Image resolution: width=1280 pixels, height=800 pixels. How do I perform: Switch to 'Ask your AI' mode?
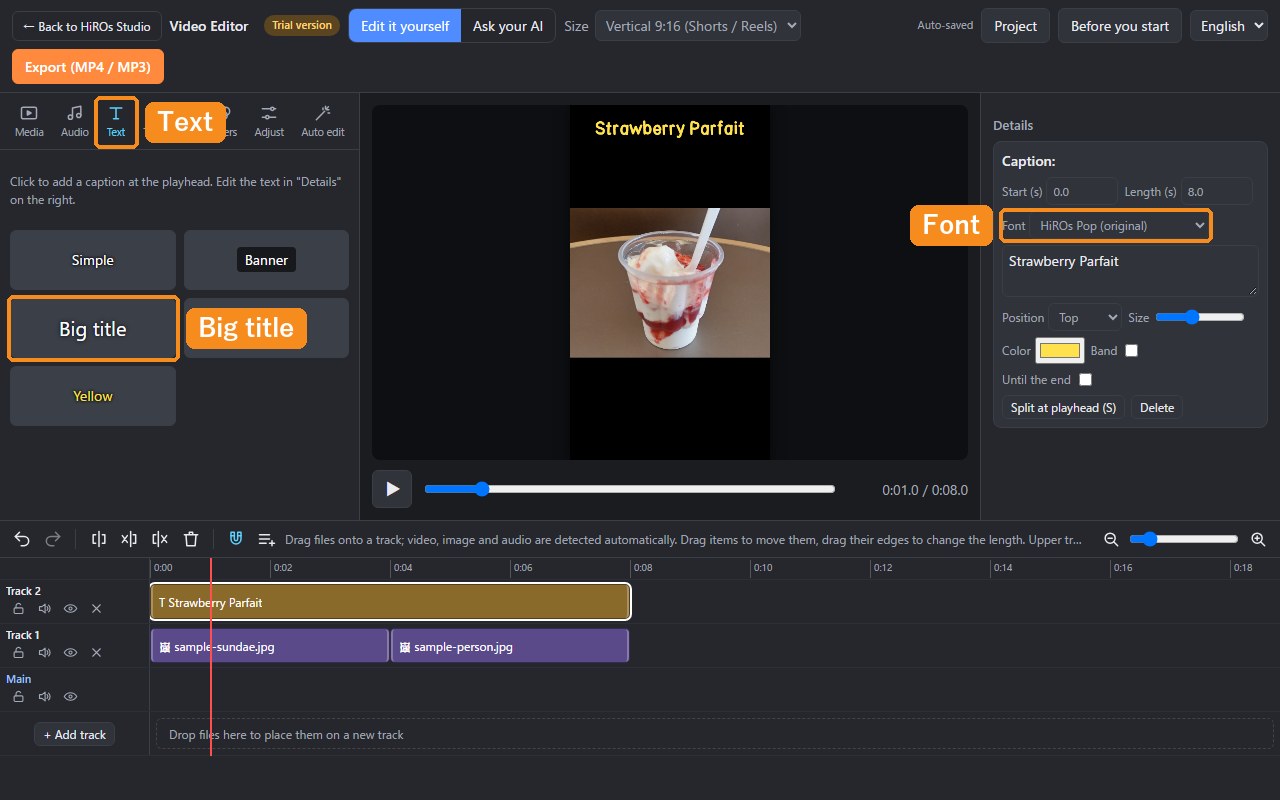pyautogui.click(x=508, y=26)
